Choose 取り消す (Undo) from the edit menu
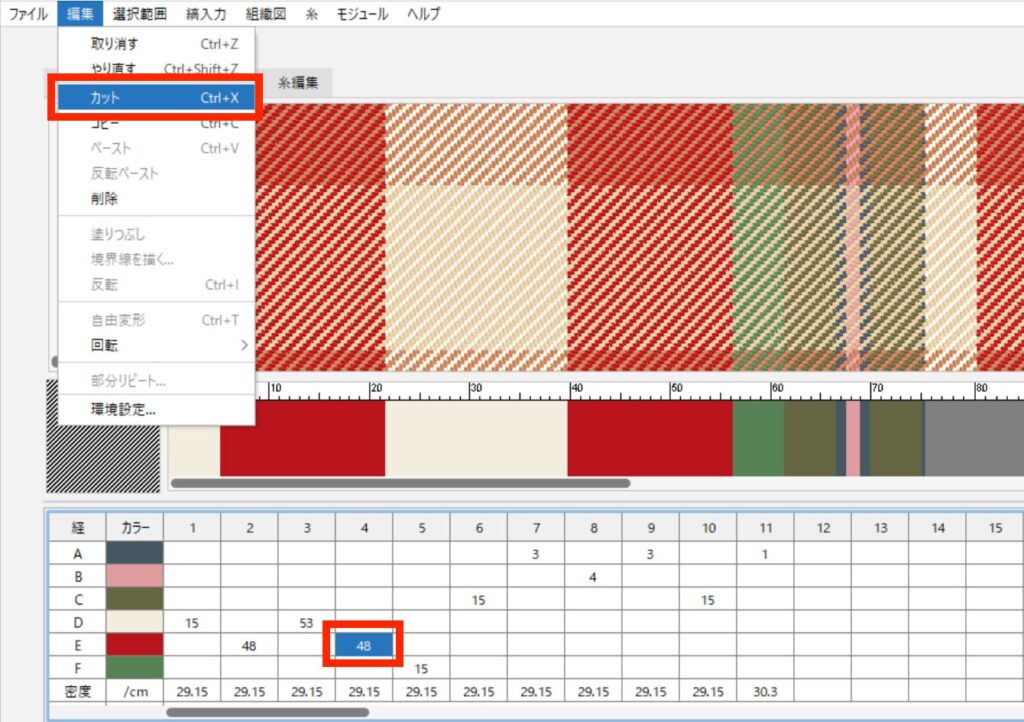 click(157, 44)
